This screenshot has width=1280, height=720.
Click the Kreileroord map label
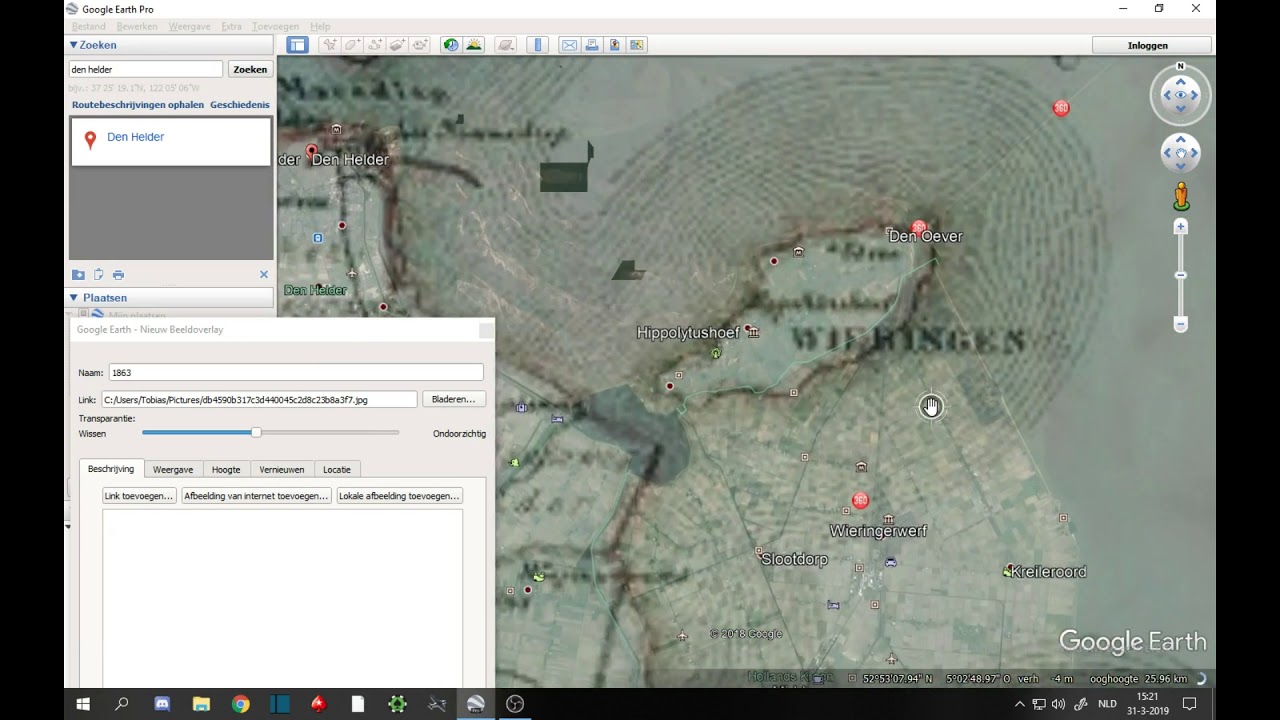[x=1048, y=572]
